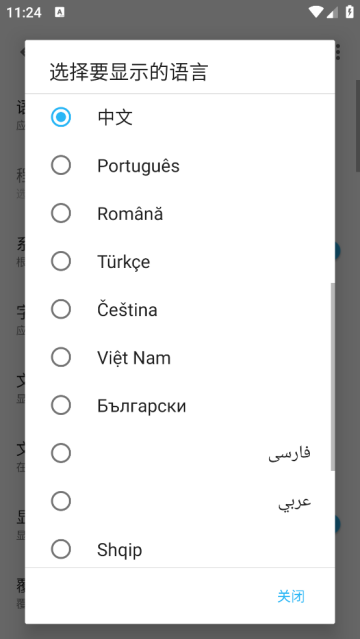Click the 11:24 clock in status bar
The height and width of the screenshot is (639, 360).
coord(24,13)
